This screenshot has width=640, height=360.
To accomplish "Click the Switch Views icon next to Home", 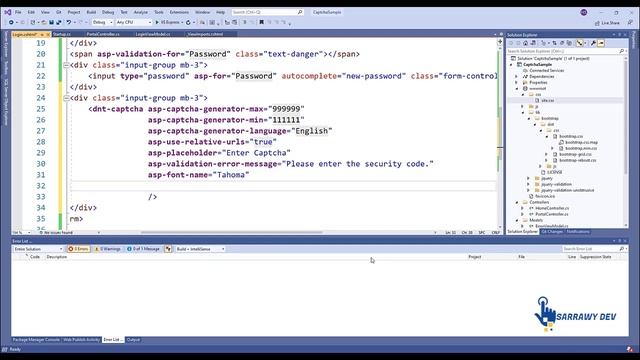I will point(533,43).
